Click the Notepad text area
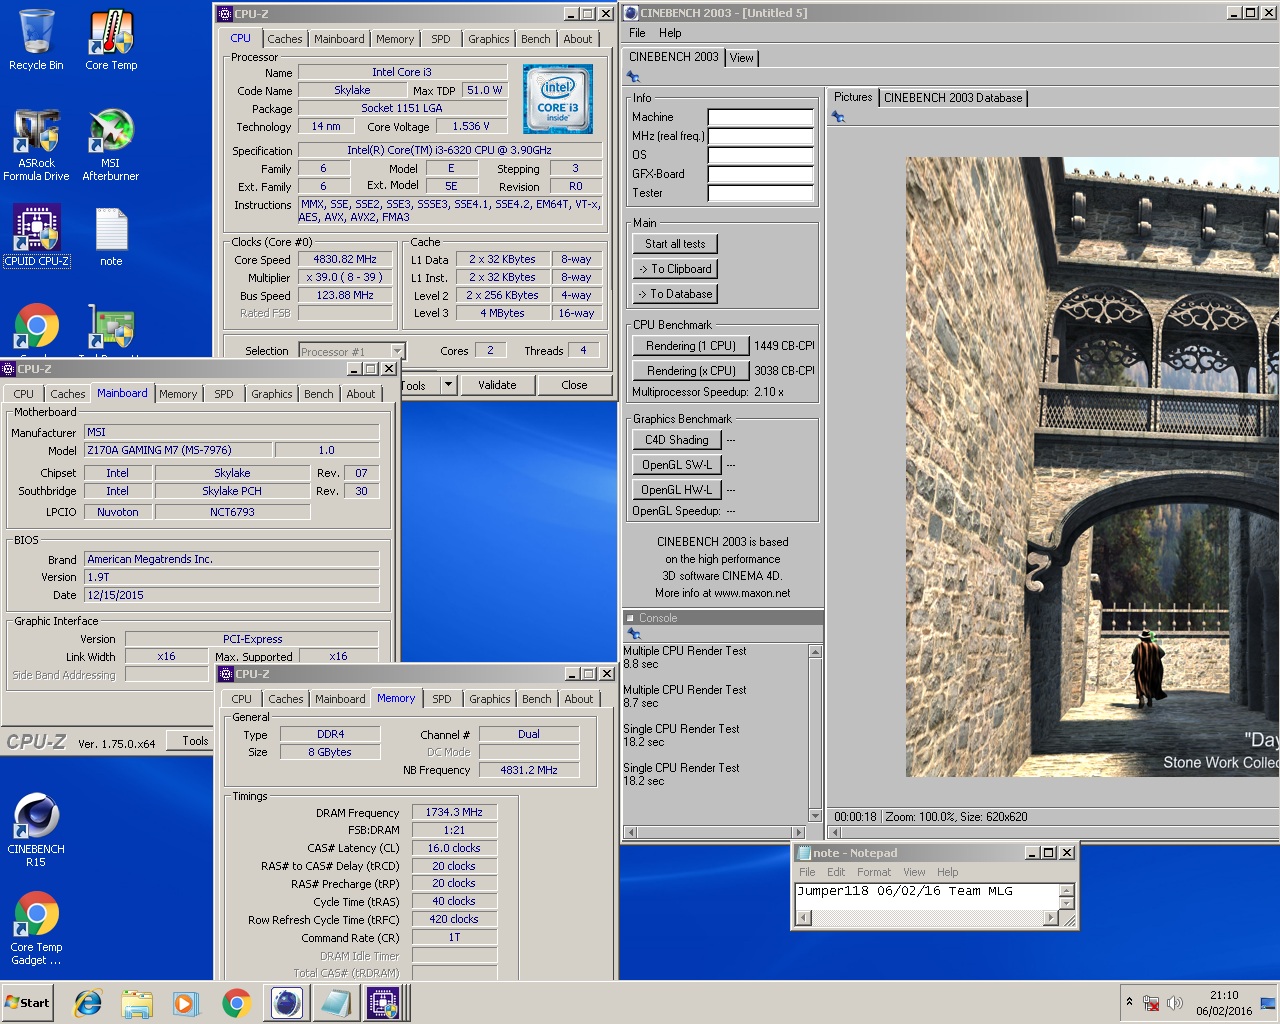The height and width of the screenshot is (1024, 1280). [x=926, y=897]
